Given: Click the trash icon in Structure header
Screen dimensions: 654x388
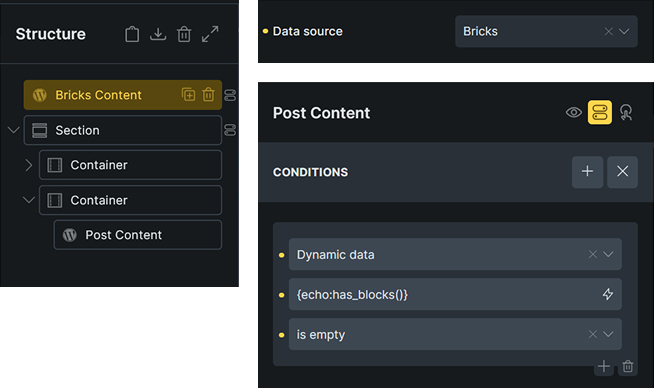Looking at the screenshot, I should click(x=184, y=34).
